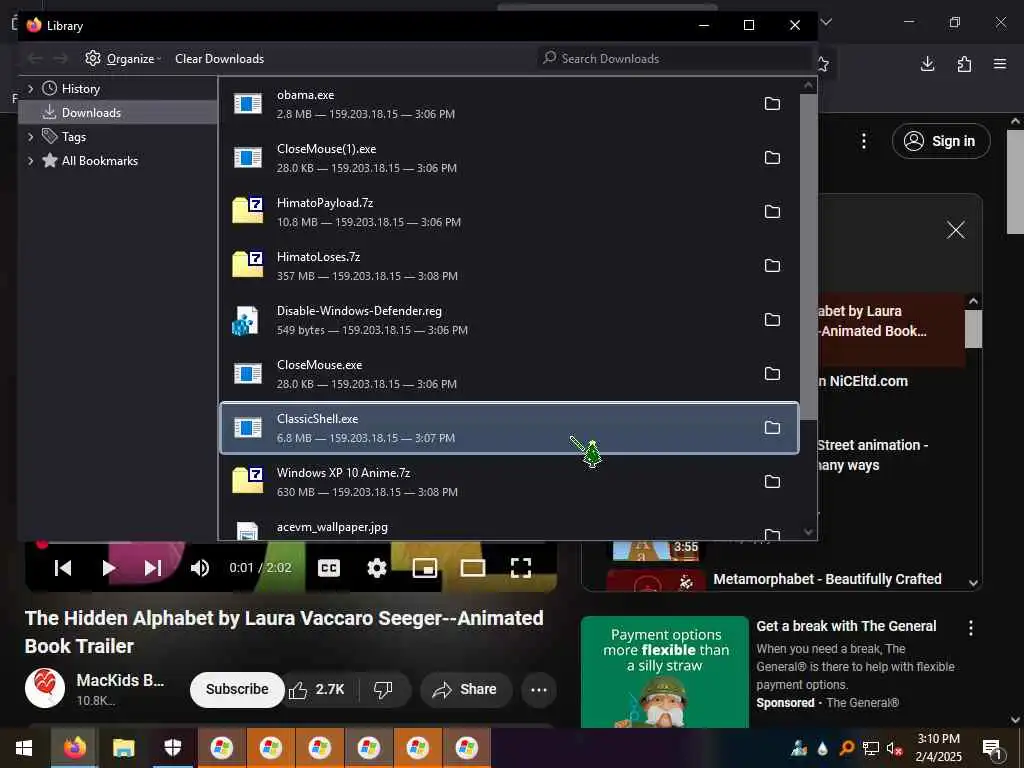
Task: Open Windows Security shield on taskbar
Action: tap(172, 748)
